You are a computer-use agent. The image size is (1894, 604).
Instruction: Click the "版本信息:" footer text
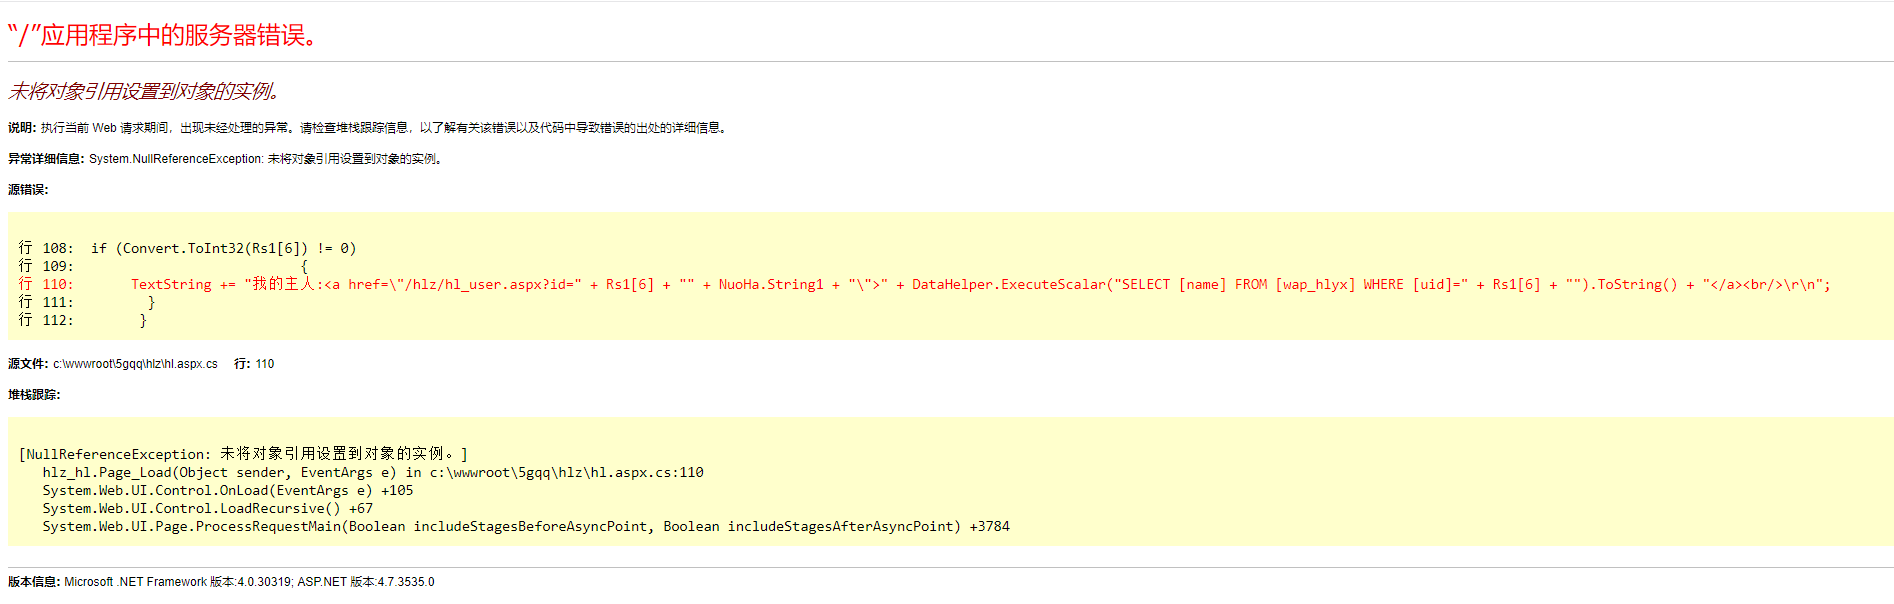click(34, 582)
